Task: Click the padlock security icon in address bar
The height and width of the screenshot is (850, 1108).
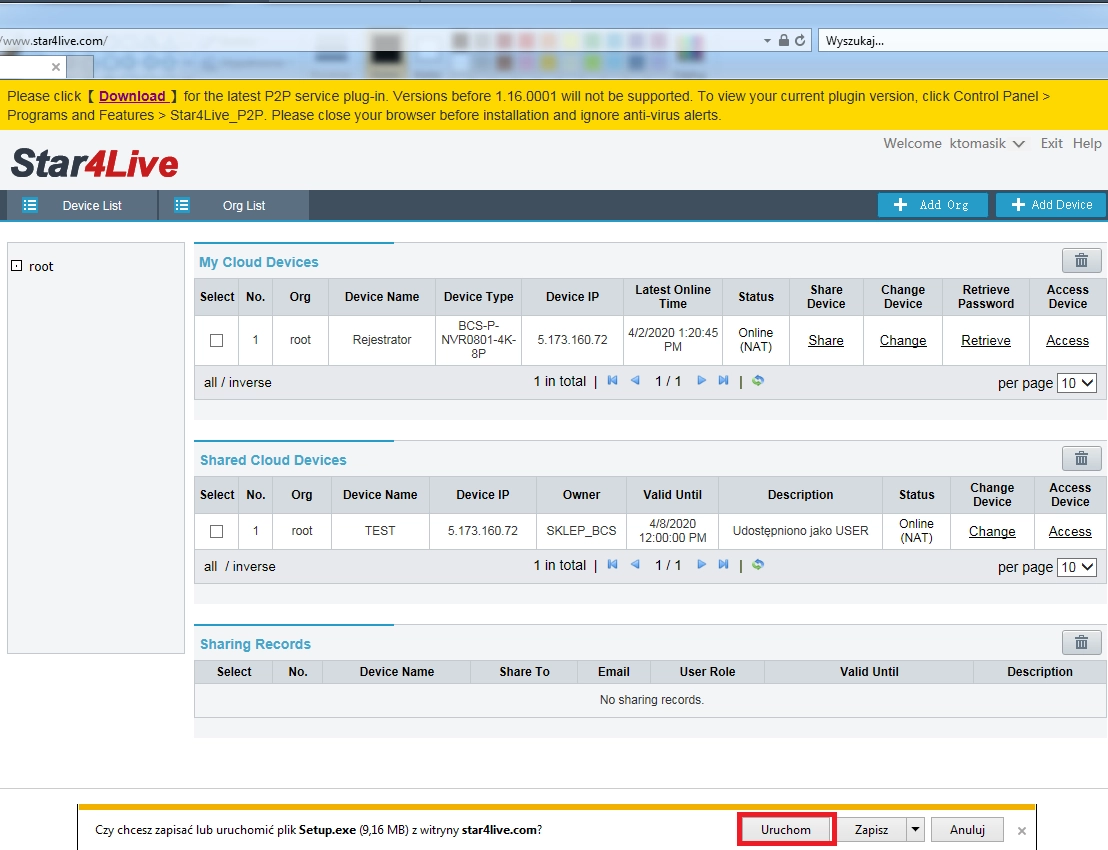Action: pyautogui.click(x=784, y=40)
